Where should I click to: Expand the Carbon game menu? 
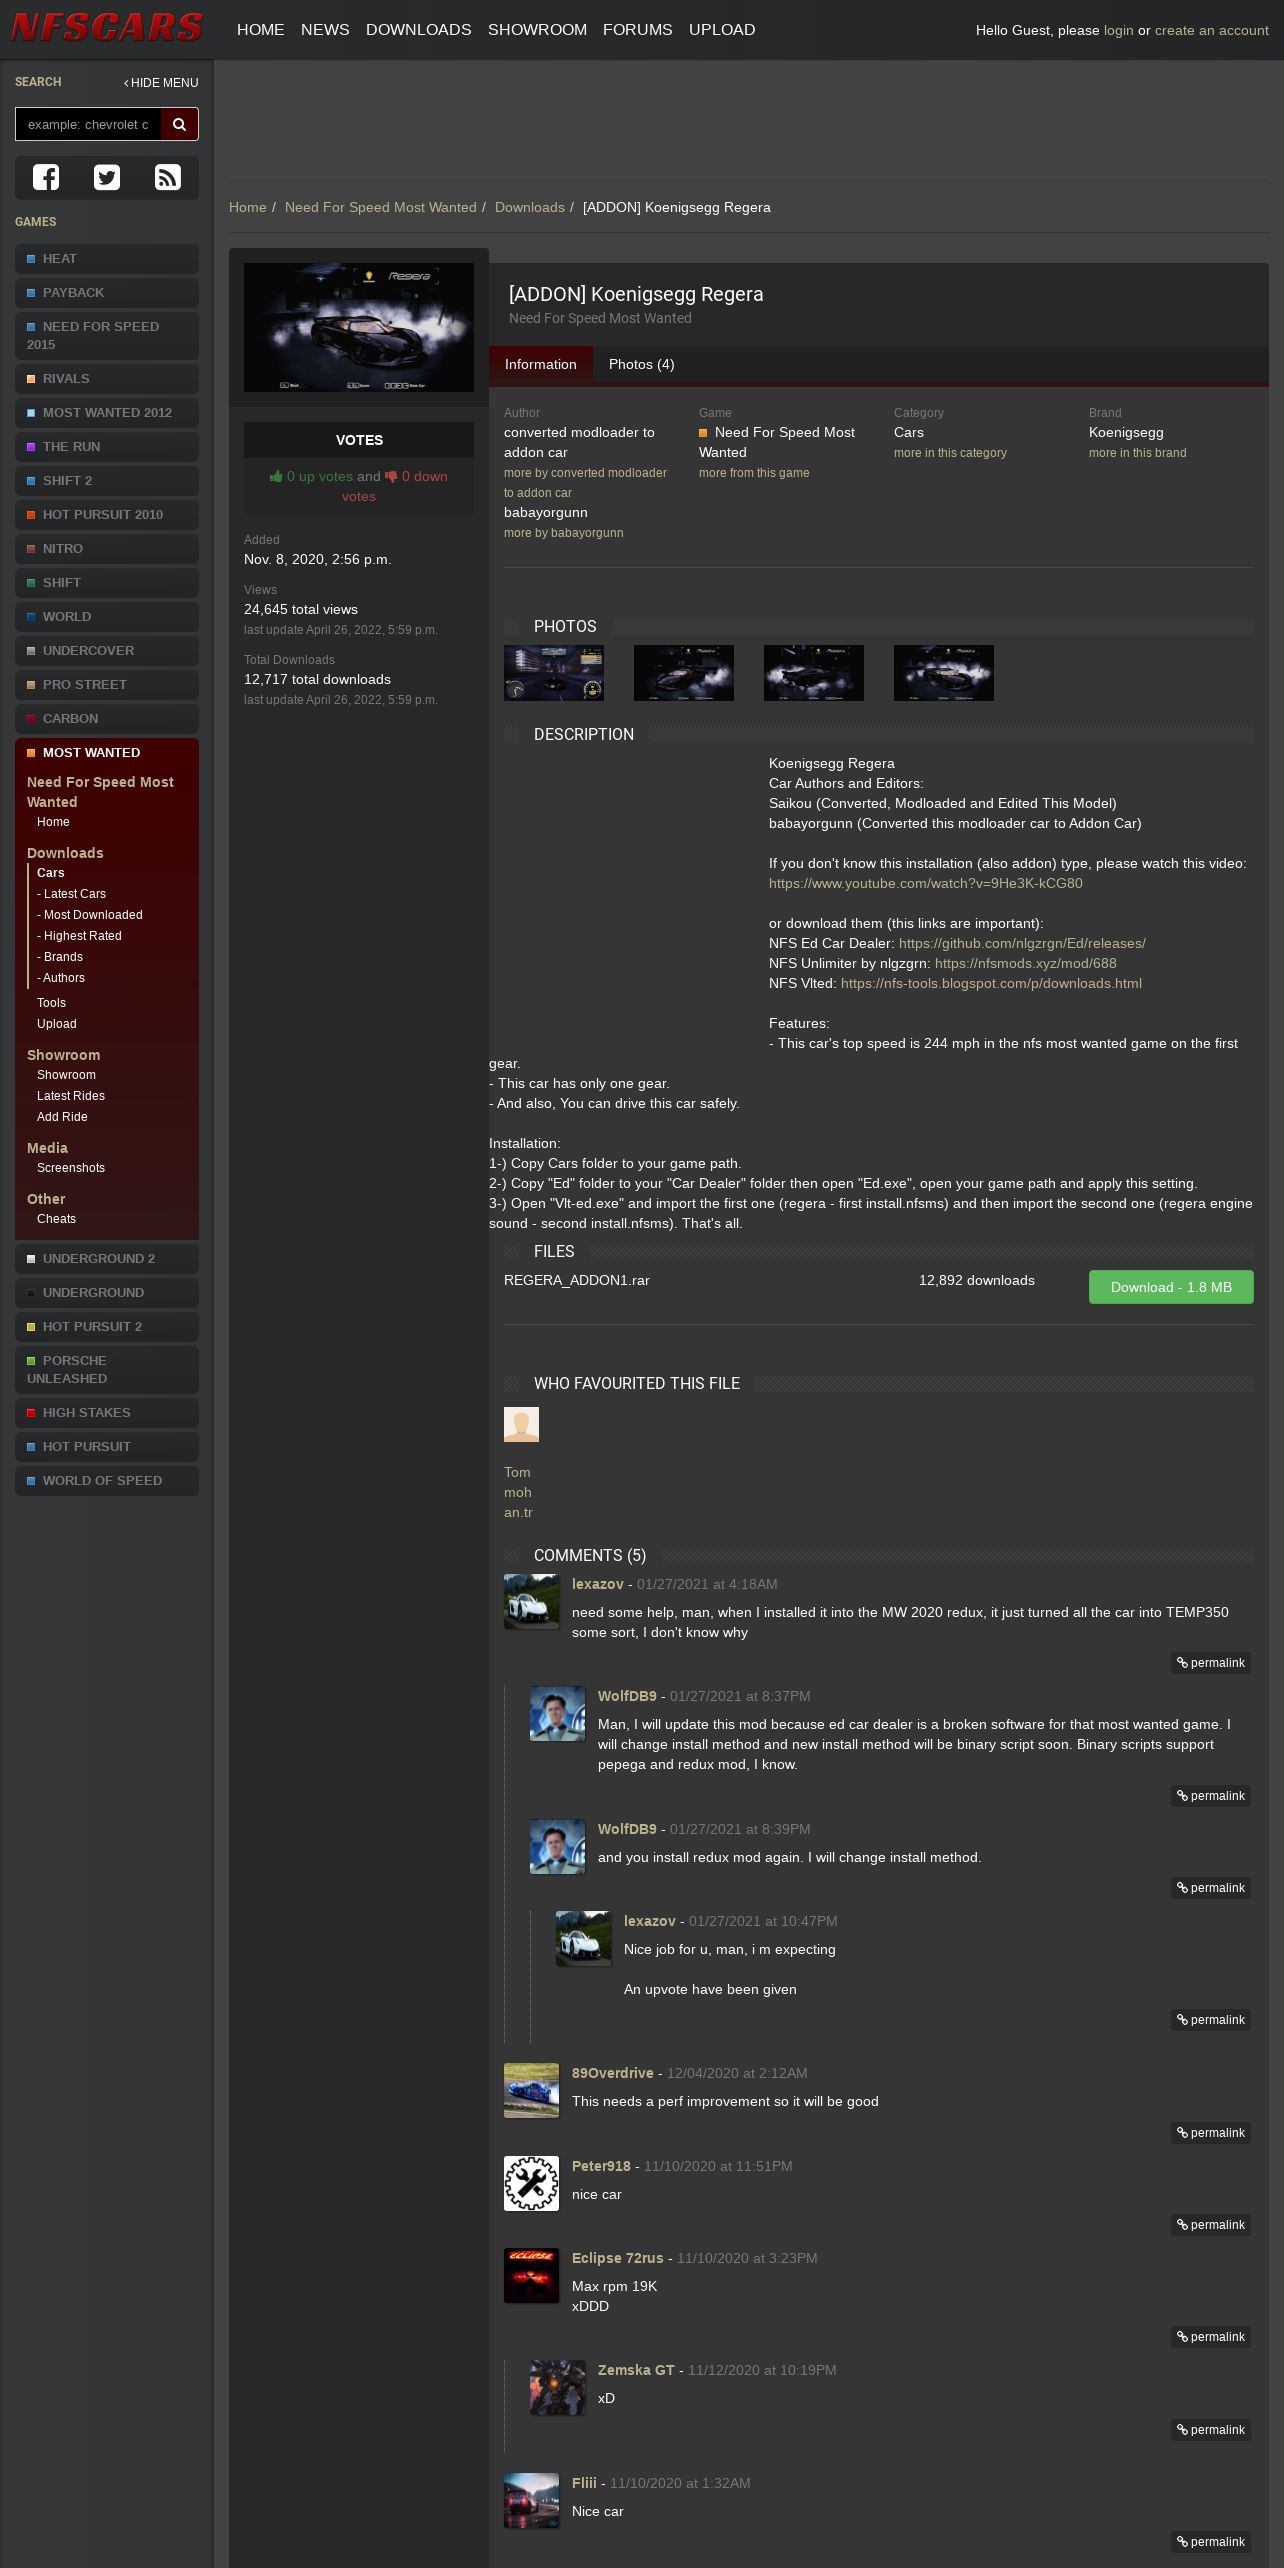click(107, 719)
